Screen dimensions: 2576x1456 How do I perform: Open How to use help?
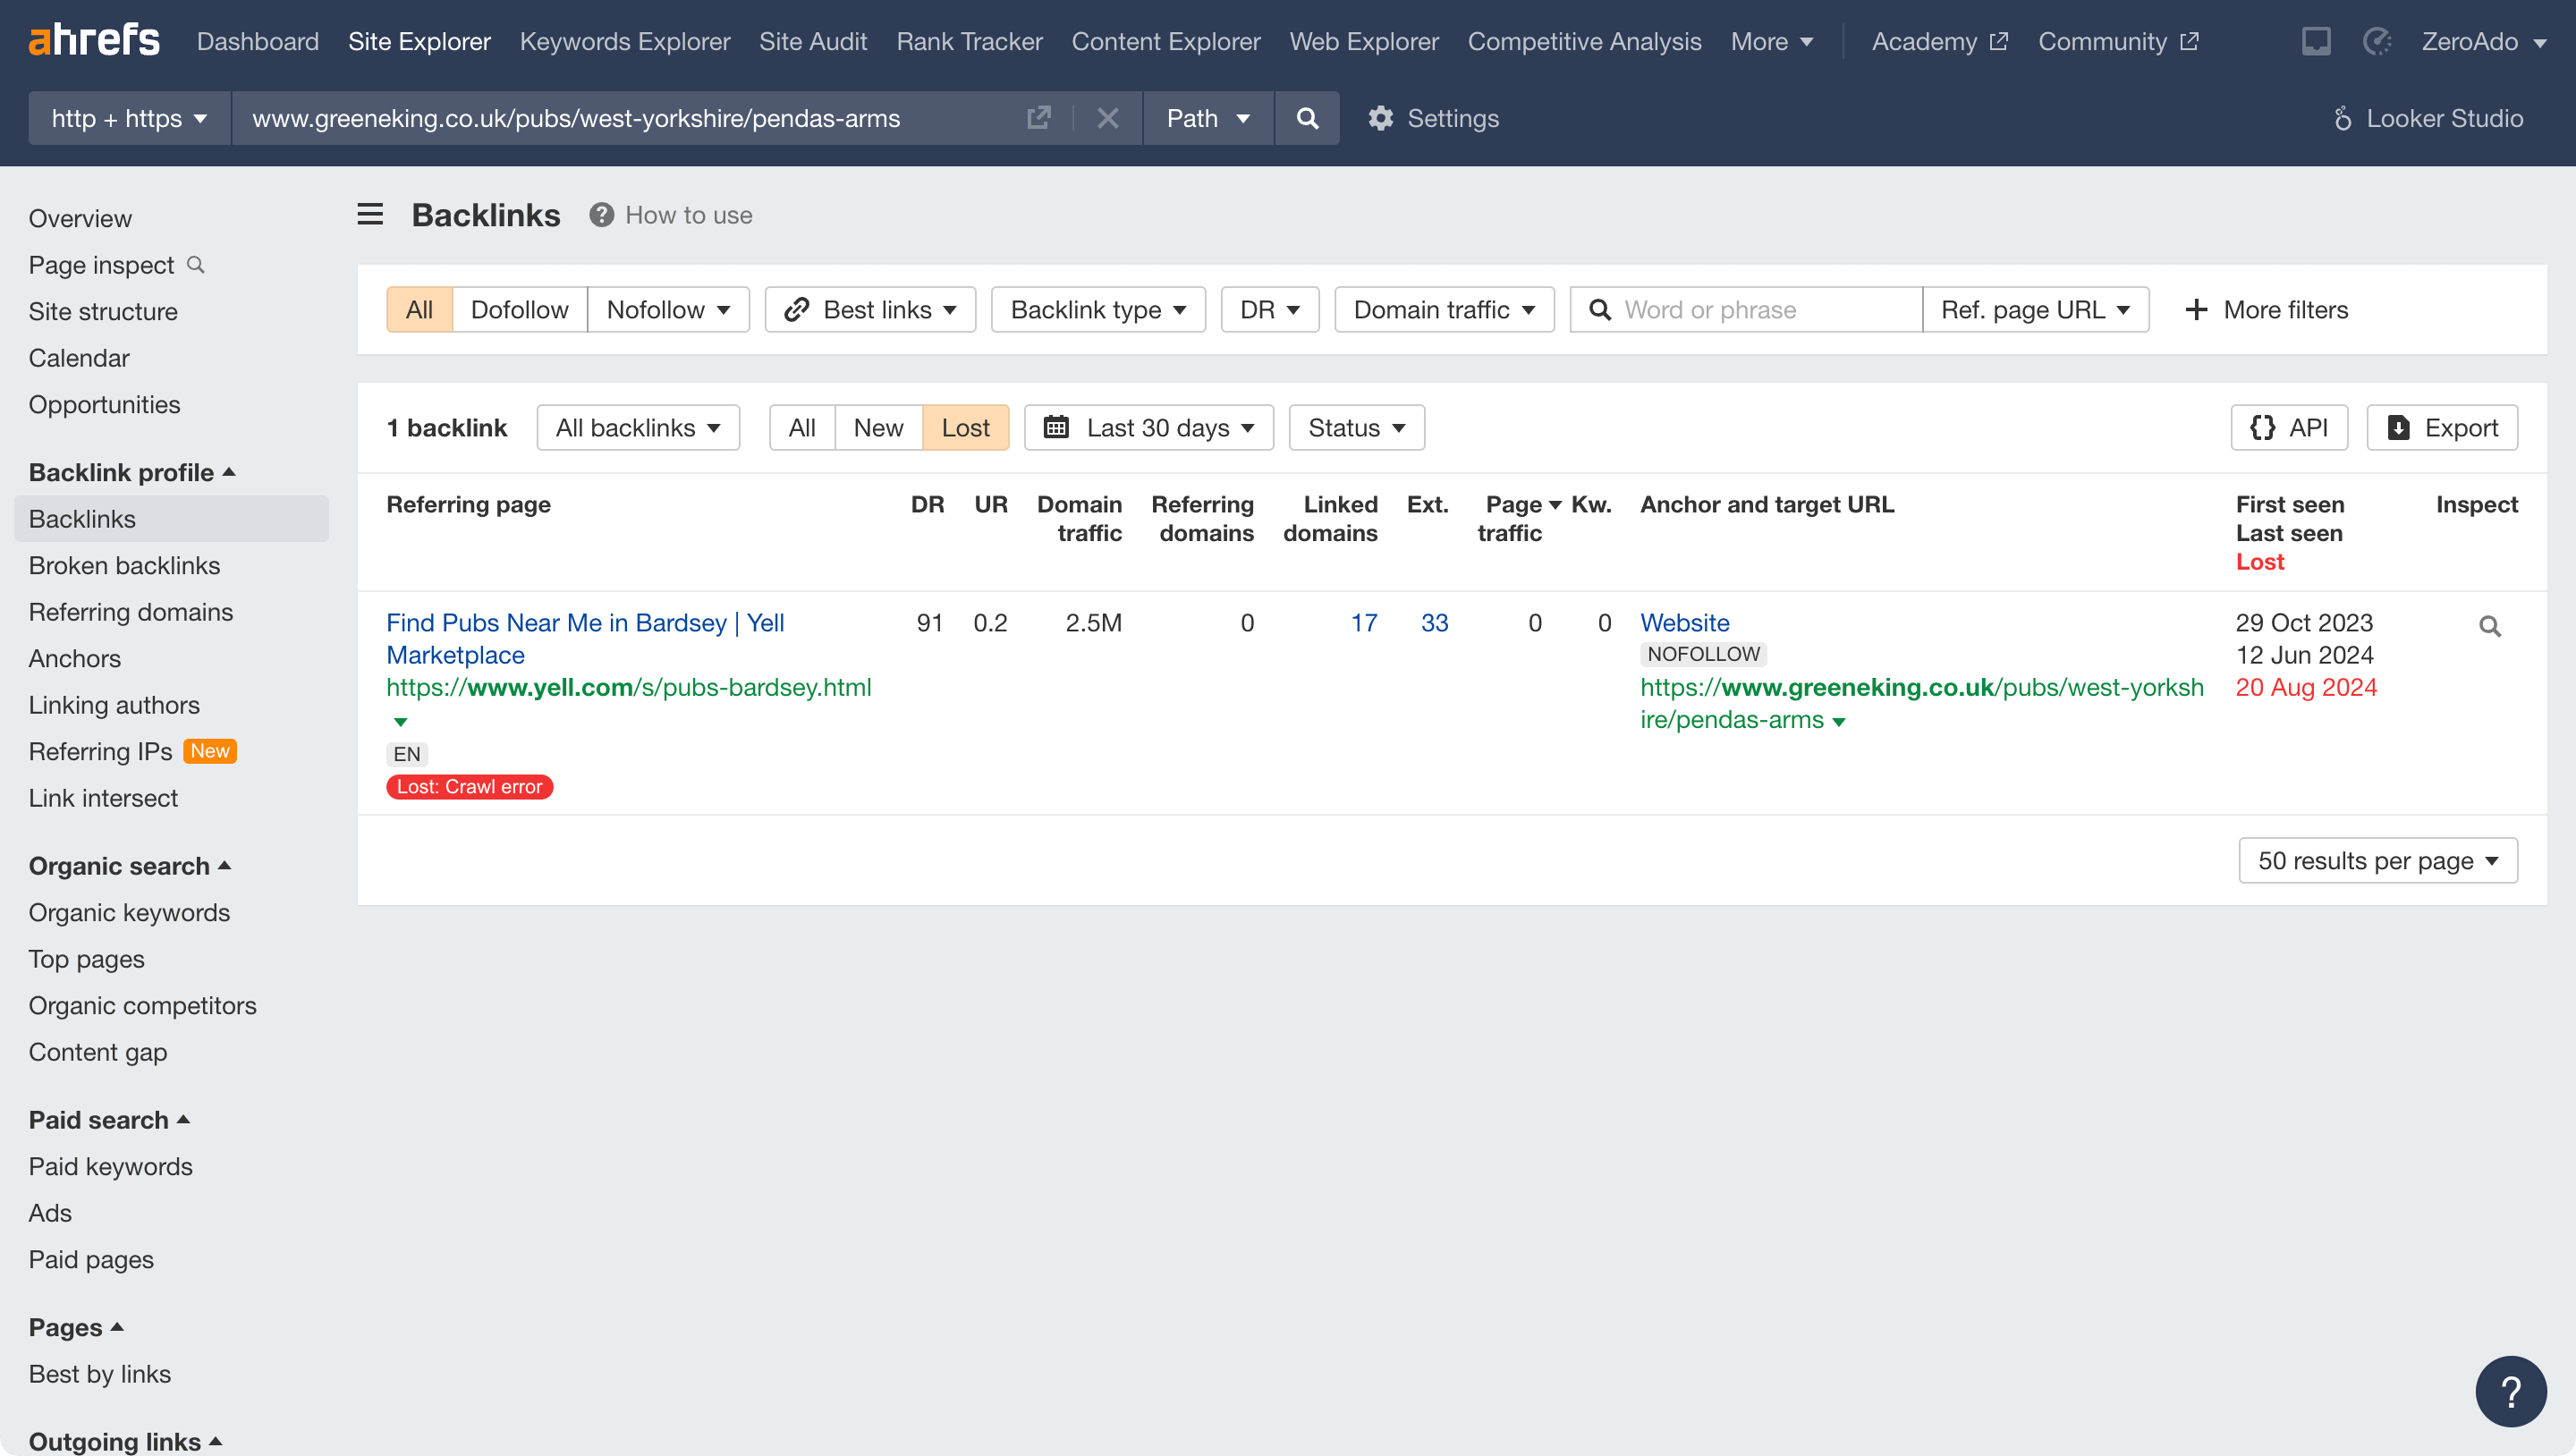671,215
